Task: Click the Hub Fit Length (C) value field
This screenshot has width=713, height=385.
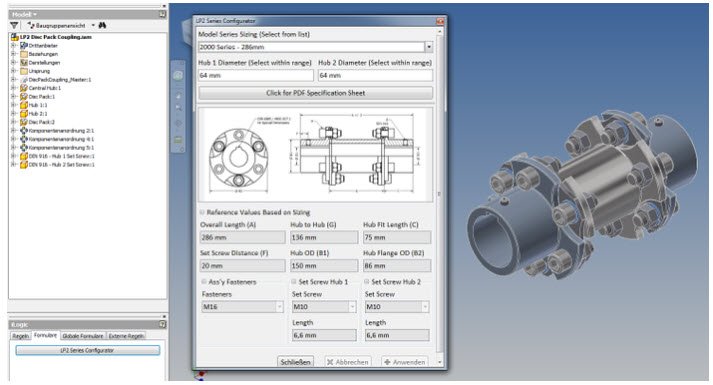Action: point(397,237)
